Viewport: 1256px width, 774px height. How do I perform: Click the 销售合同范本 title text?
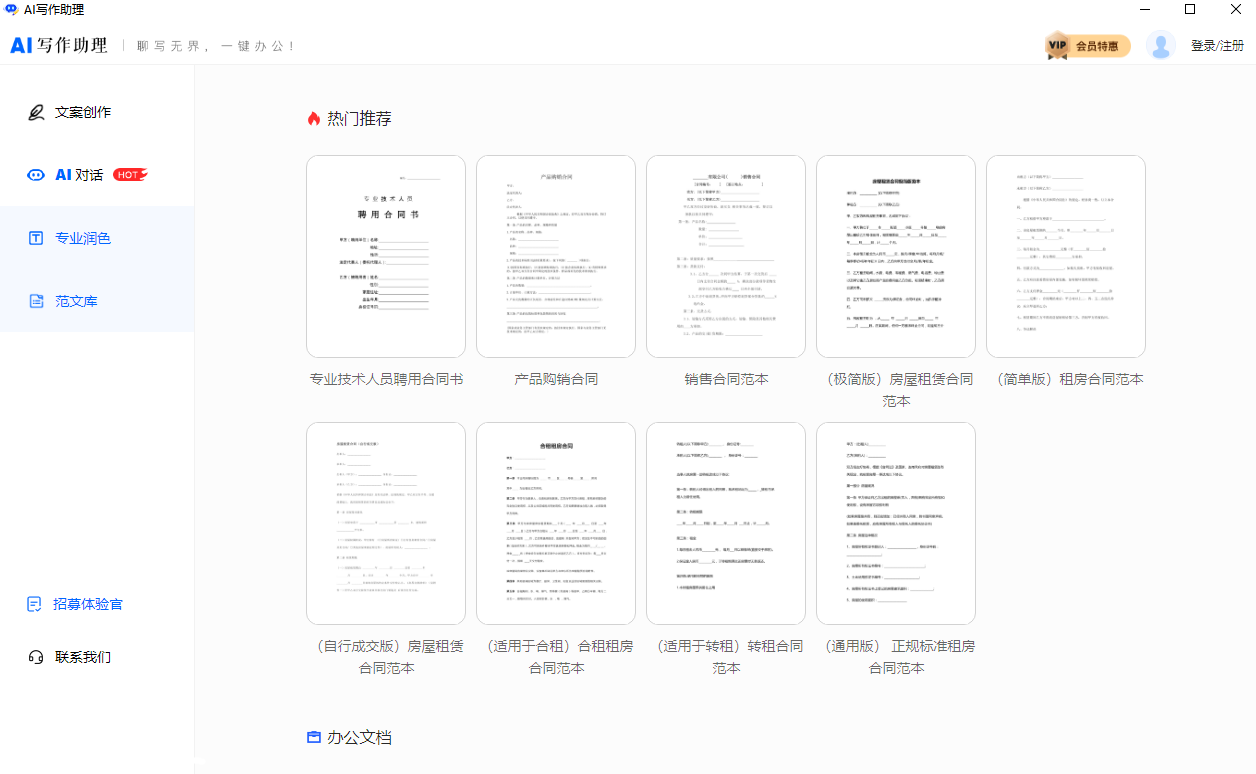726,379
